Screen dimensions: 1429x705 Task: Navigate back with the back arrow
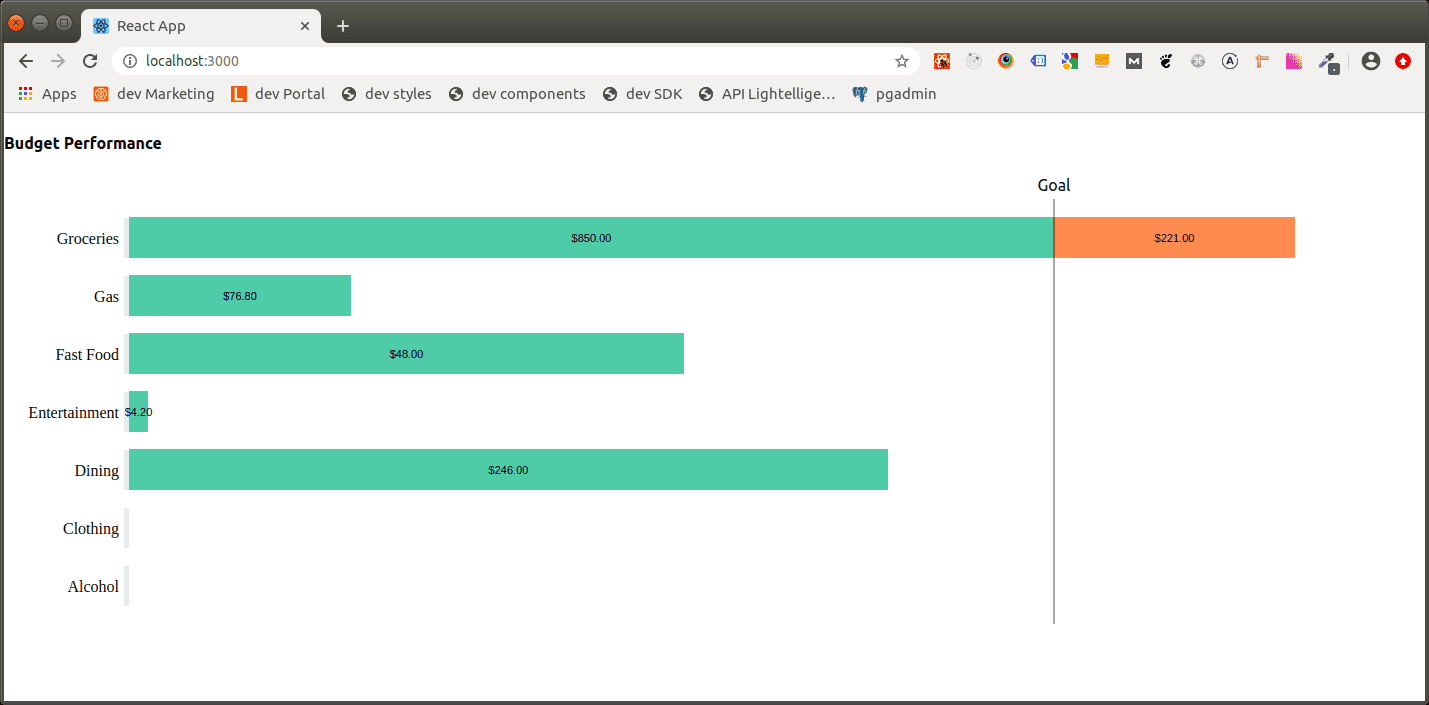click(26, 61)
